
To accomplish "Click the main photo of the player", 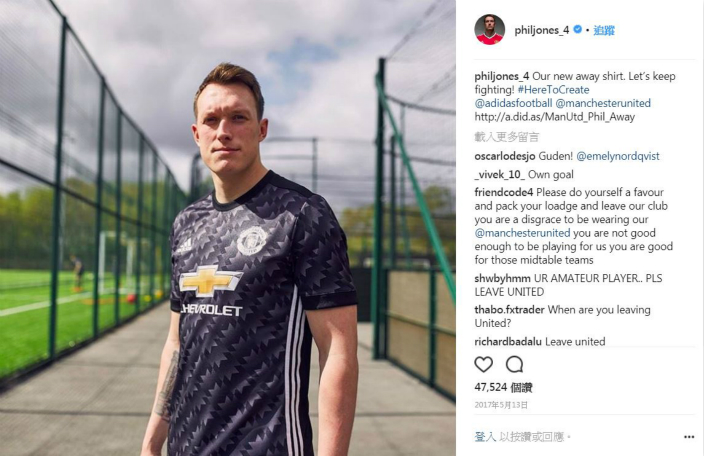I will tap(228, 228).
